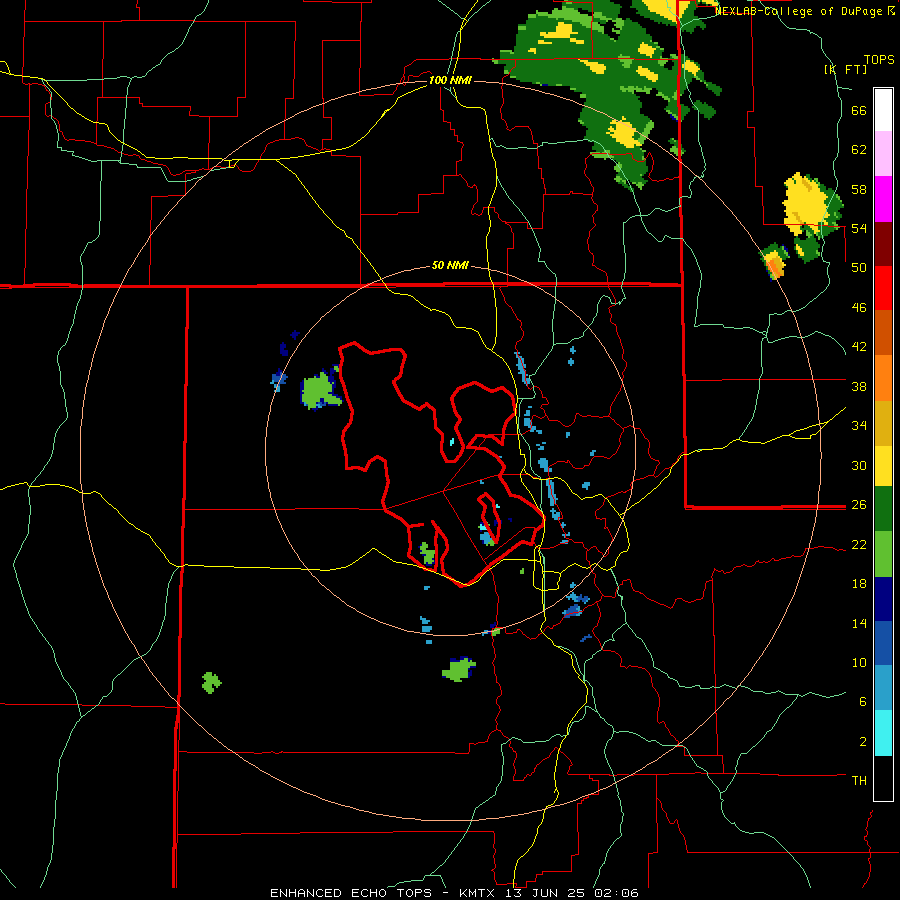Click the dark red (maroon) legend swatch
The height and width of the screenshot is (900, 900).
click(x=883, y=244)
